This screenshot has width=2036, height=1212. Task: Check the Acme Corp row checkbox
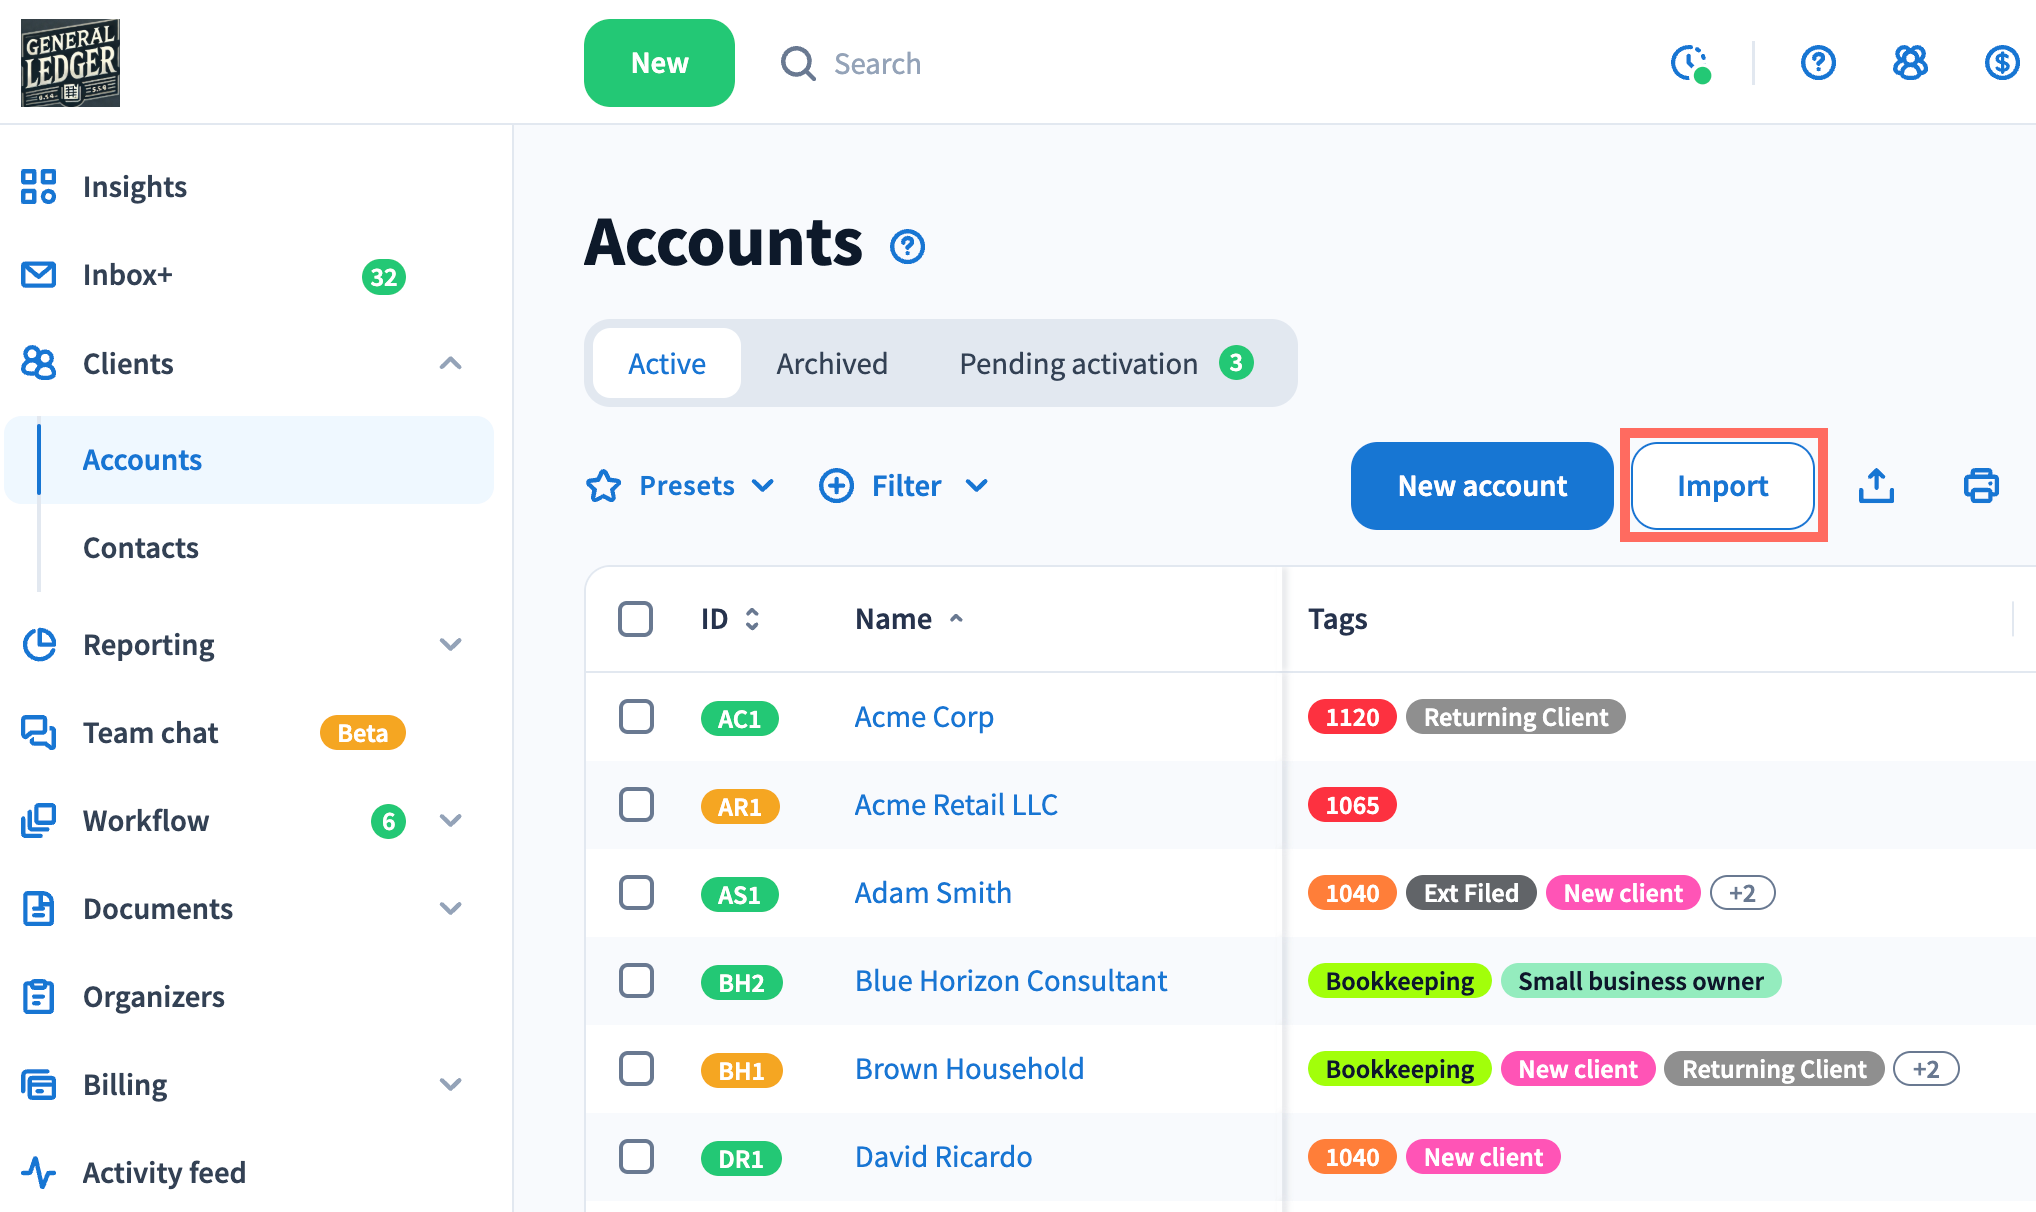pyautogui.click(x=636, y=717)
